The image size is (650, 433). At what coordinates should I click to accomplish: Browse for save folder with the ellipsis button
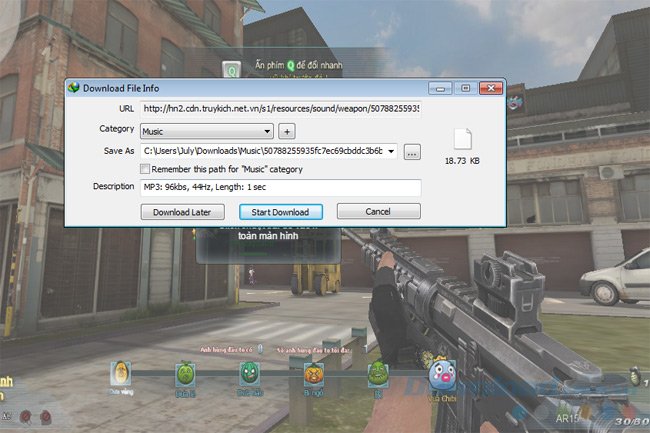pyautogui.click(x=412, y=152)
